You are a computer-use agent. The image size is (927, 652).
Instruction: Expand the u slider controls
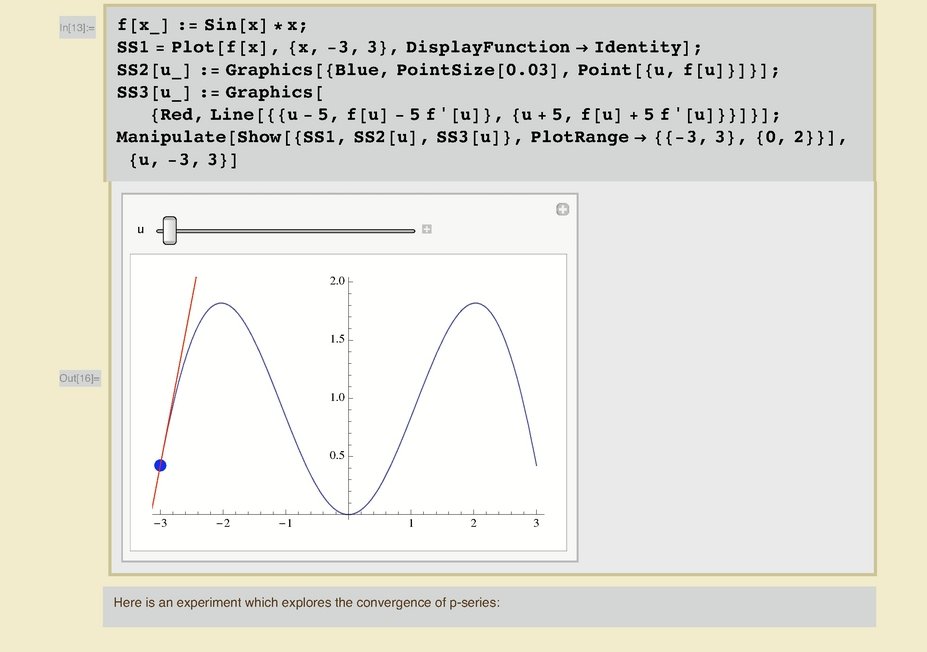pos(427,230)
